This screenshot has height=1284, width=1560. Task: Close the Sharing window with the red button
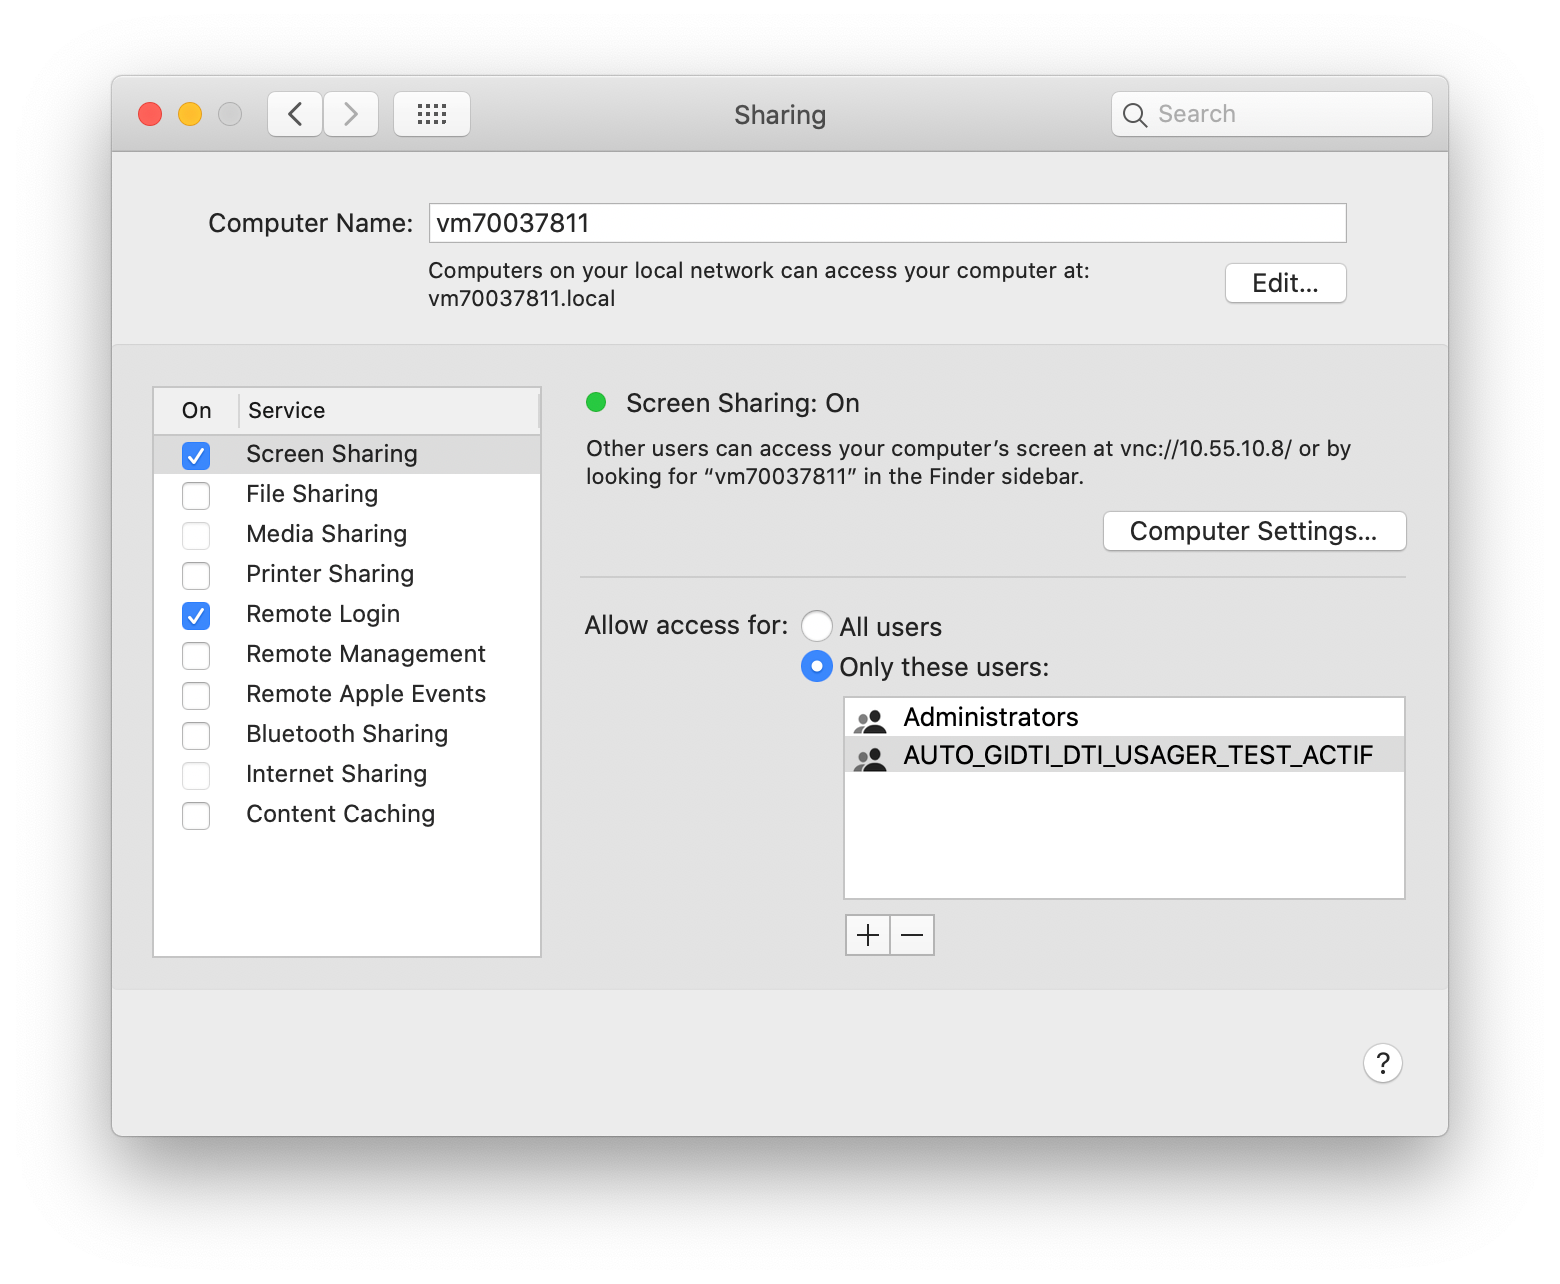pyautogui.click(x=150, y=114)
